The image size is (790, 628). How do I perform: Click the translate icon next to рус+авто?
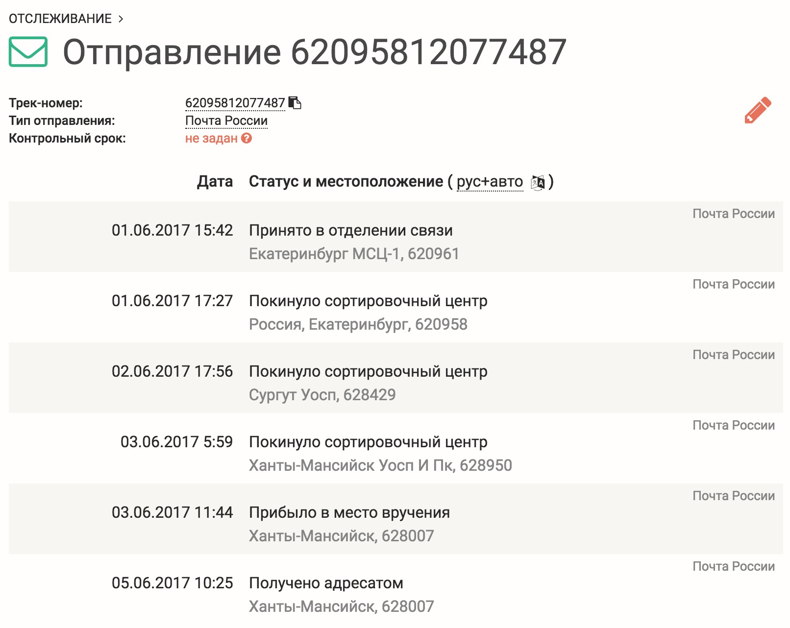pyautogui.click(x=538, y=182)
